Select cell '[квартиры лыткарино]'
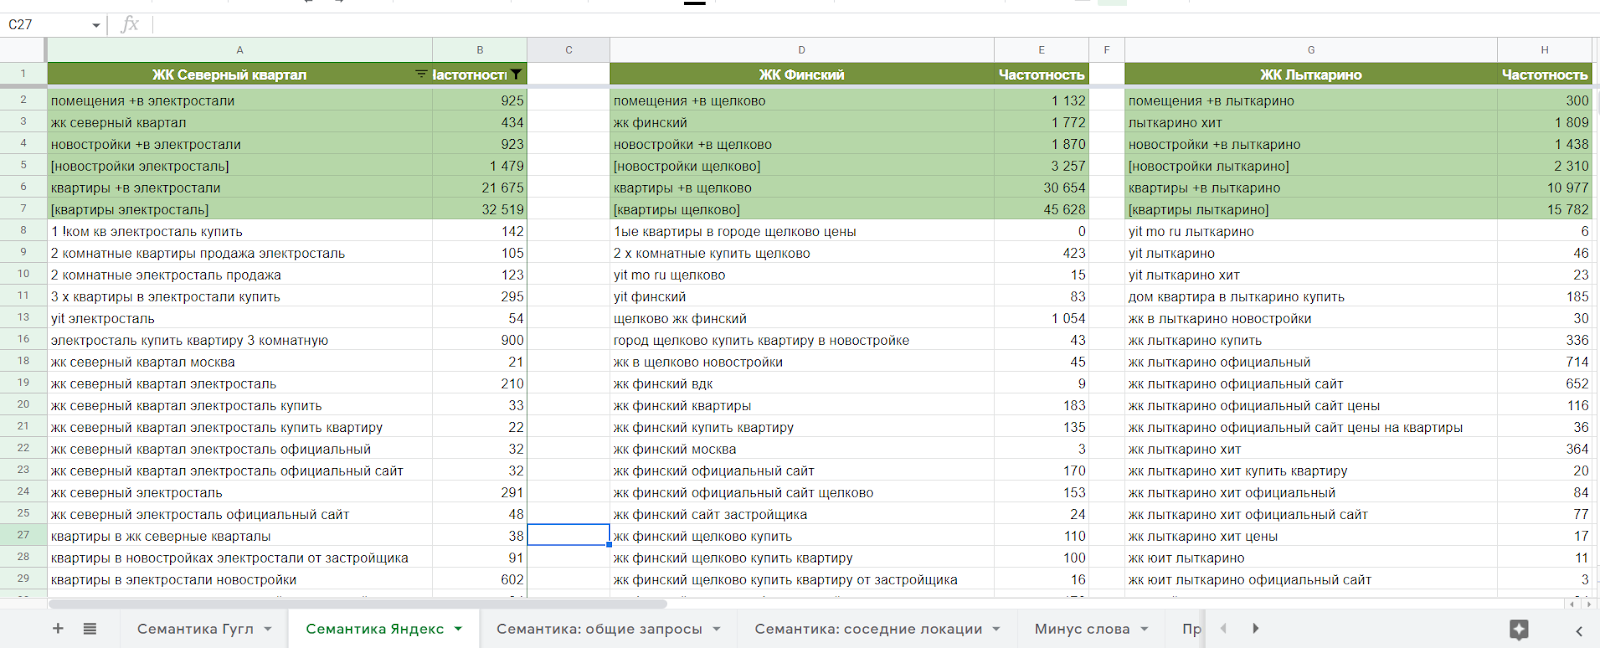The width and height of the screenshot is (1600, 648). pos(1311,210)
